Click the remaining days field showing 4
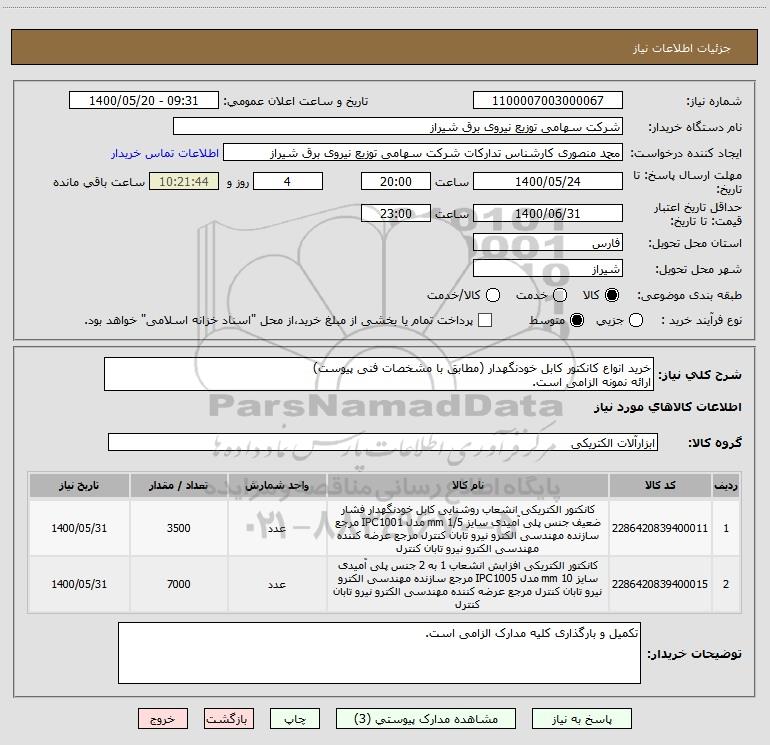 coord(288,181)
